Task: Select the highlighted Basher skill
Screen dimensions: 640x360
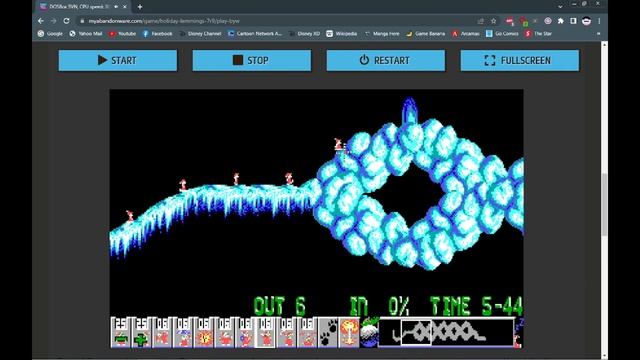Action: [266, 332]
